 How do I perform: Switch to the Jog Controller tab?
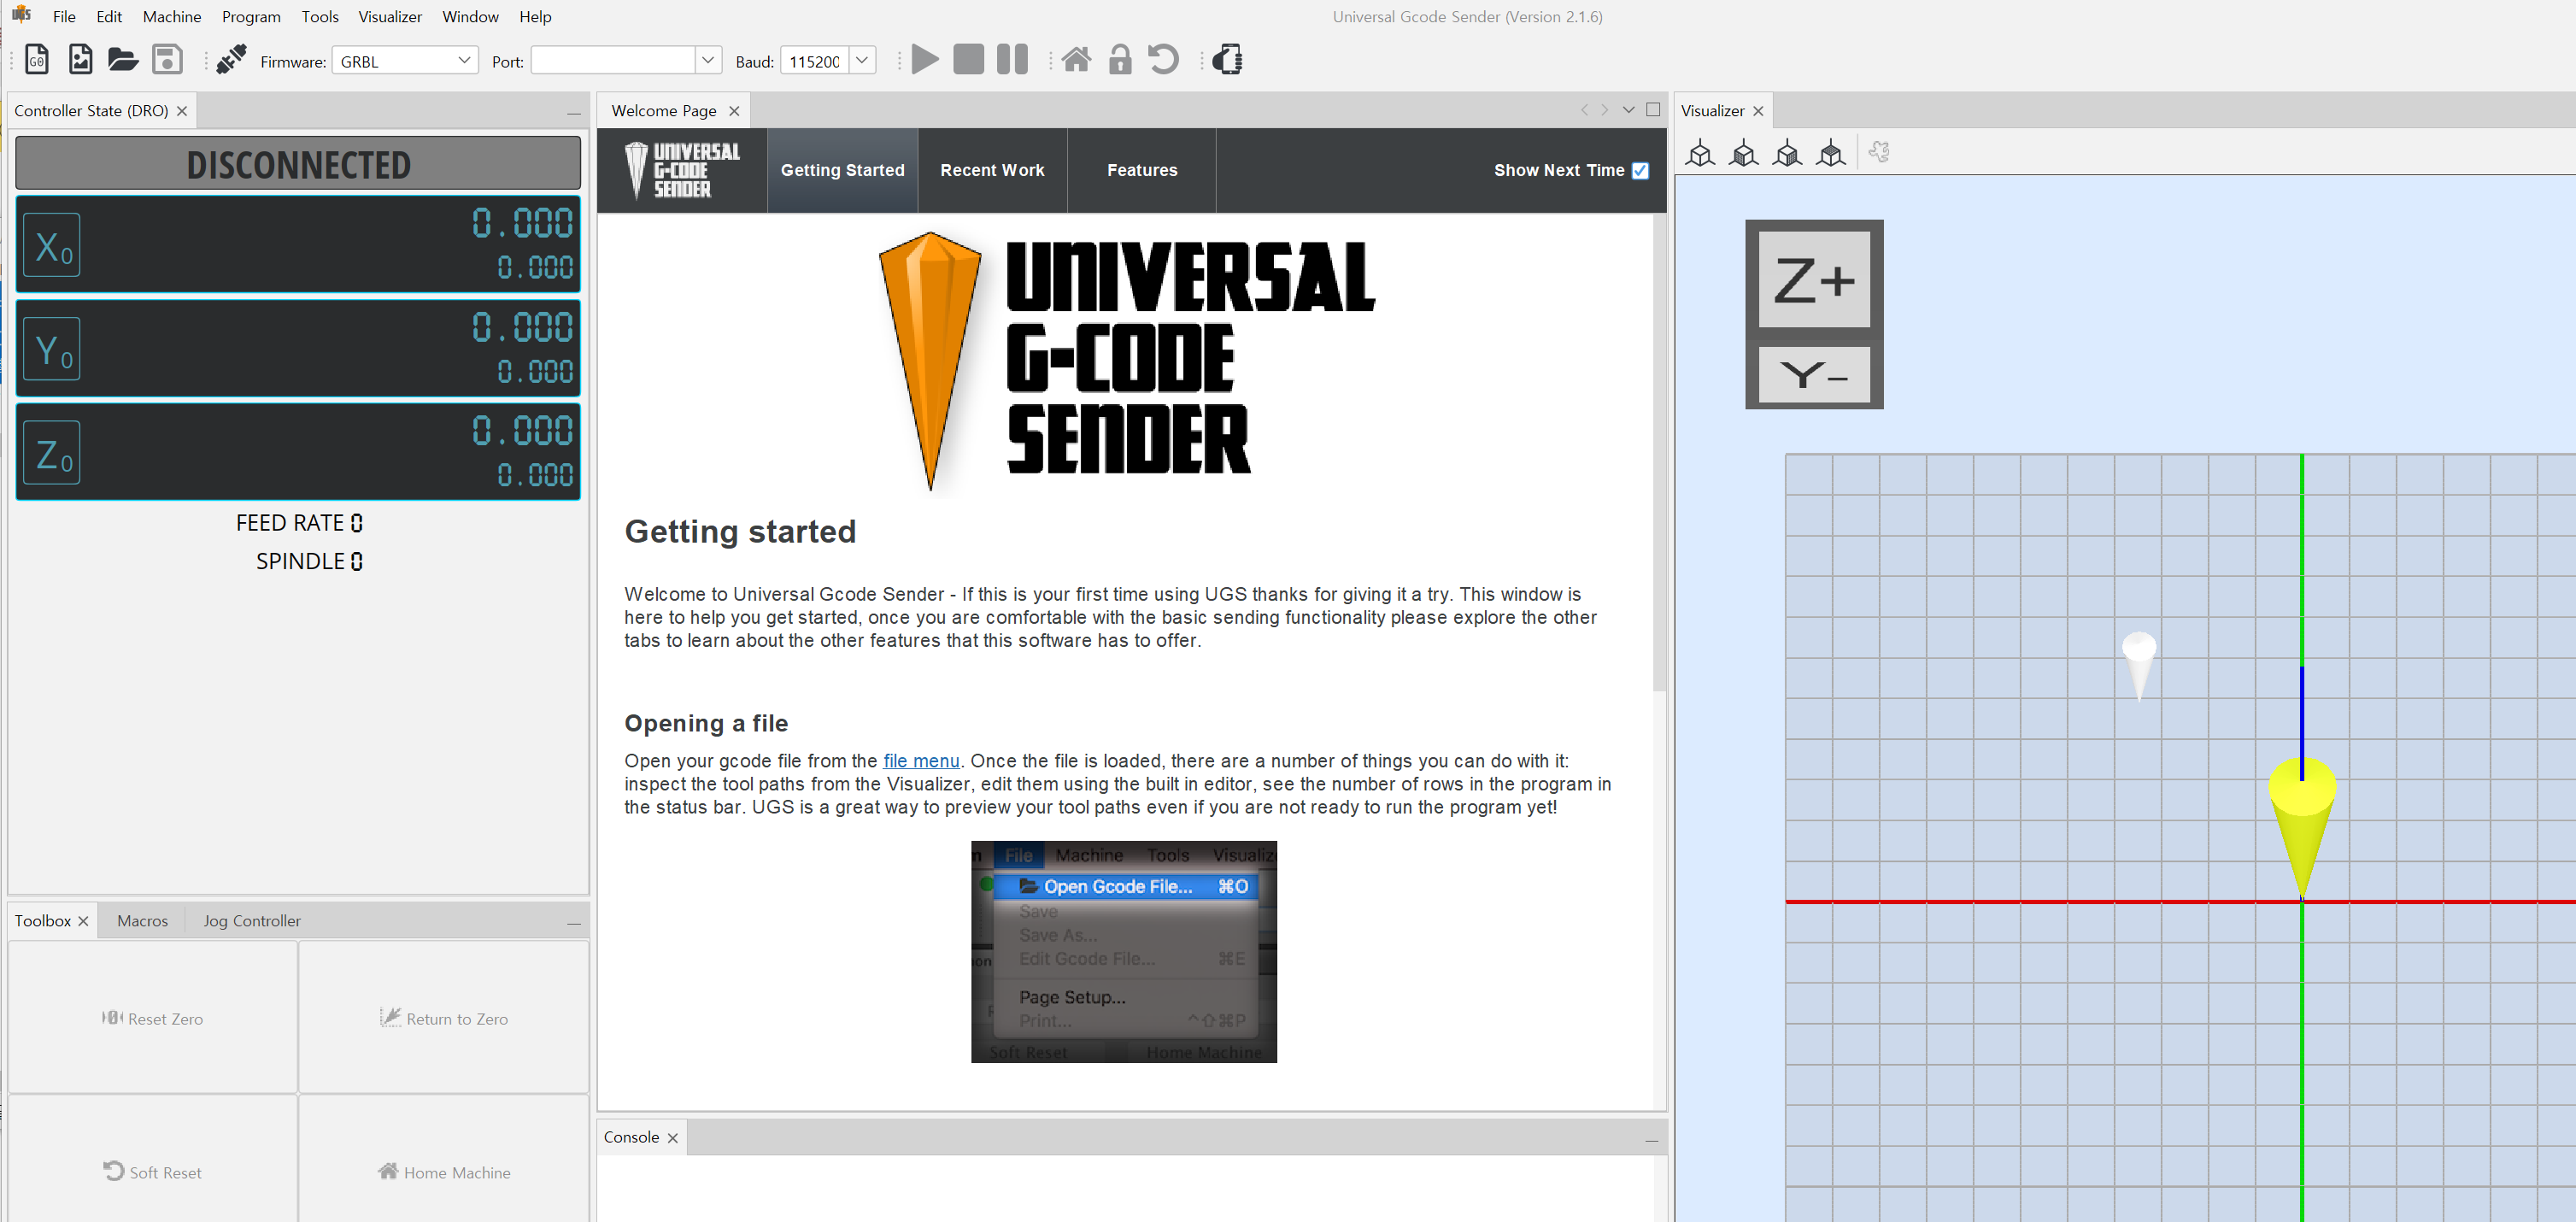251,921
